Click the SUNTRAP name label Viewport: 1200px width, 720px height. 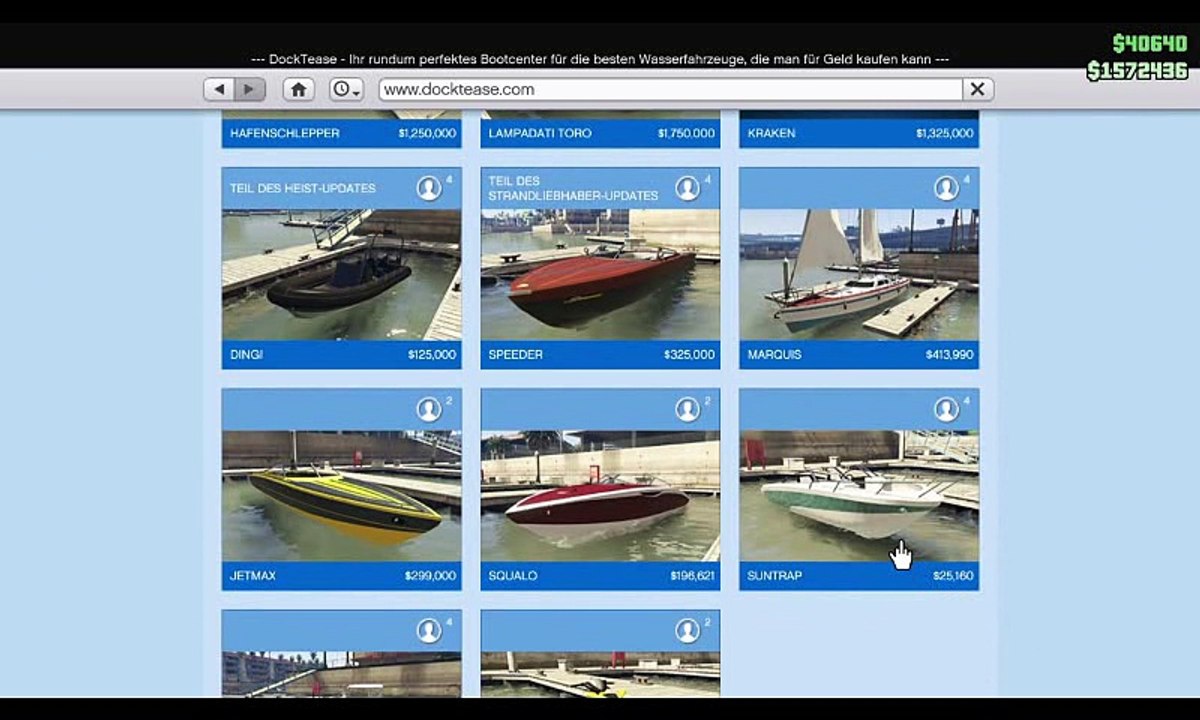tap(774, 576)
